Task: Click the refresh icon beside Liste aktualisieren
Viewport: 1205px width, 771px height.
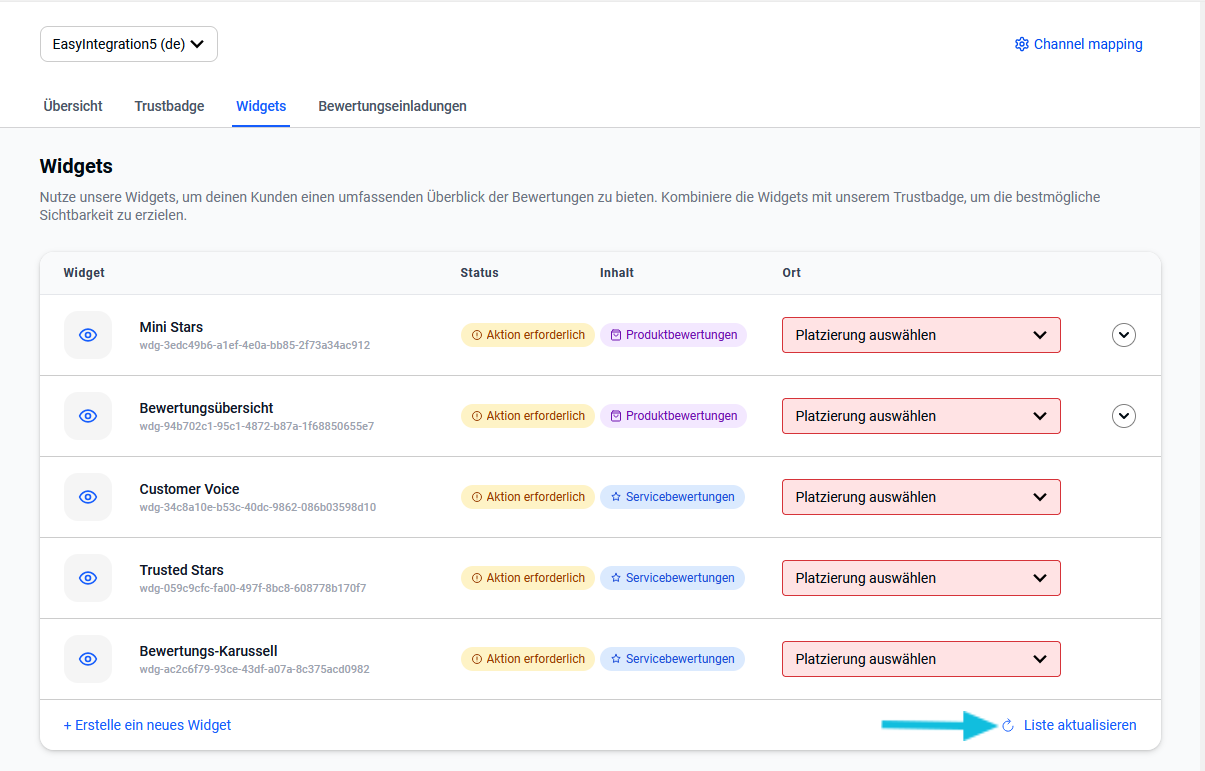Action: (x=1008, y=725)
